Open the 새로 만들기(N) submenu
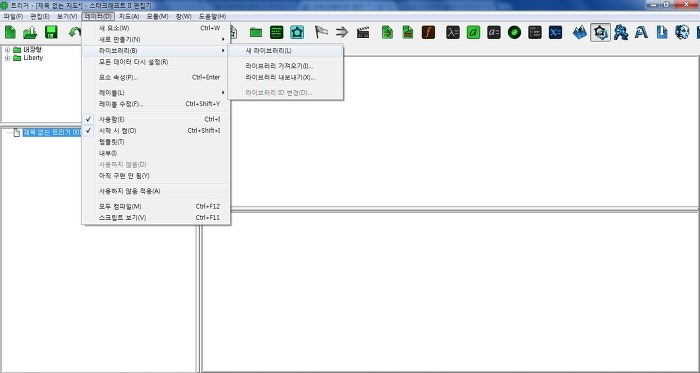Screen dimensions: 700x373 coord(156,39)
